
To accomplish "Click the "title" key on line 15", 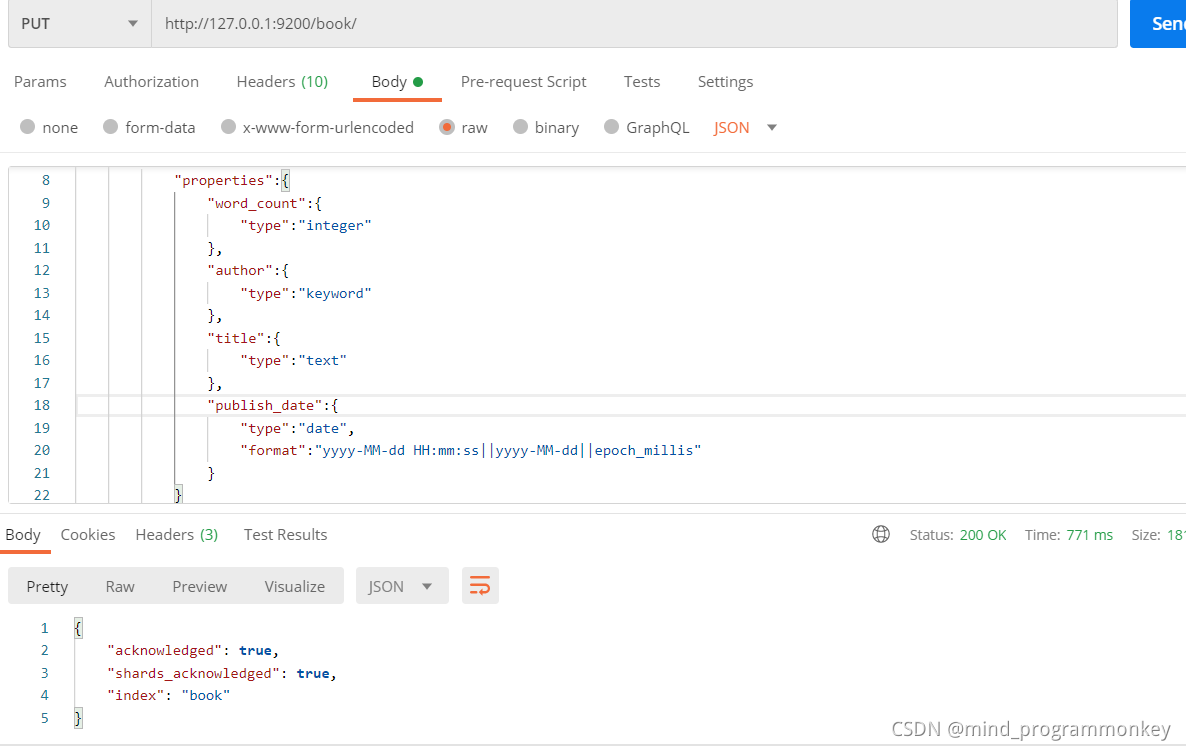I will click(236, 339).
